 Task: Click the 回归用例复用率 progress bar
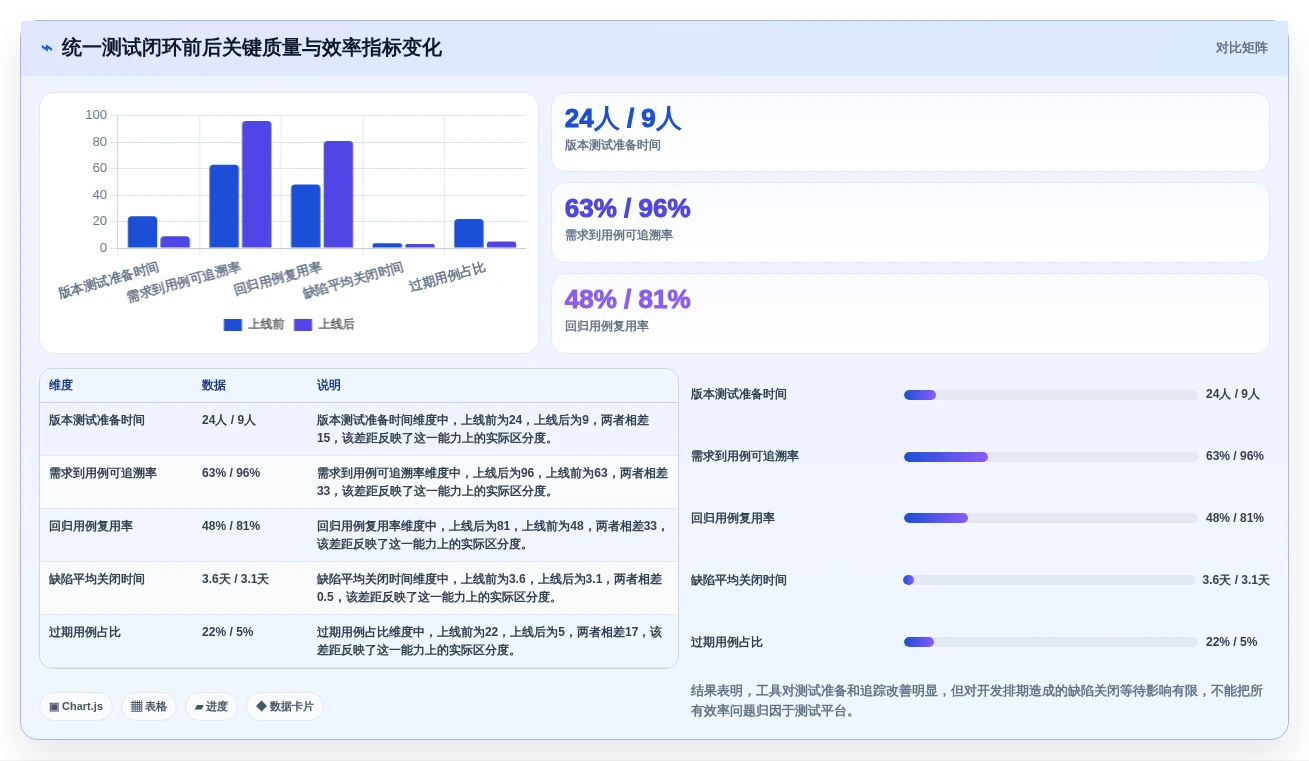point(1050,518)
